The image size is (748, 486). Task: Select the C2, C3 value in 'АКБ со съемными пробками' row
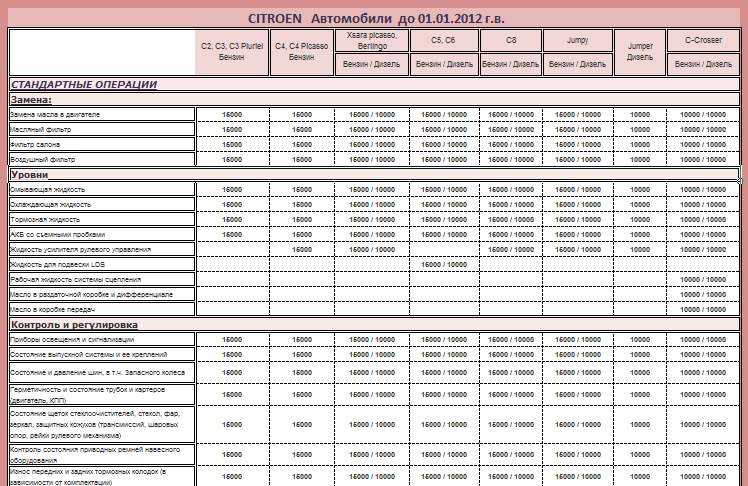point(232,235)
